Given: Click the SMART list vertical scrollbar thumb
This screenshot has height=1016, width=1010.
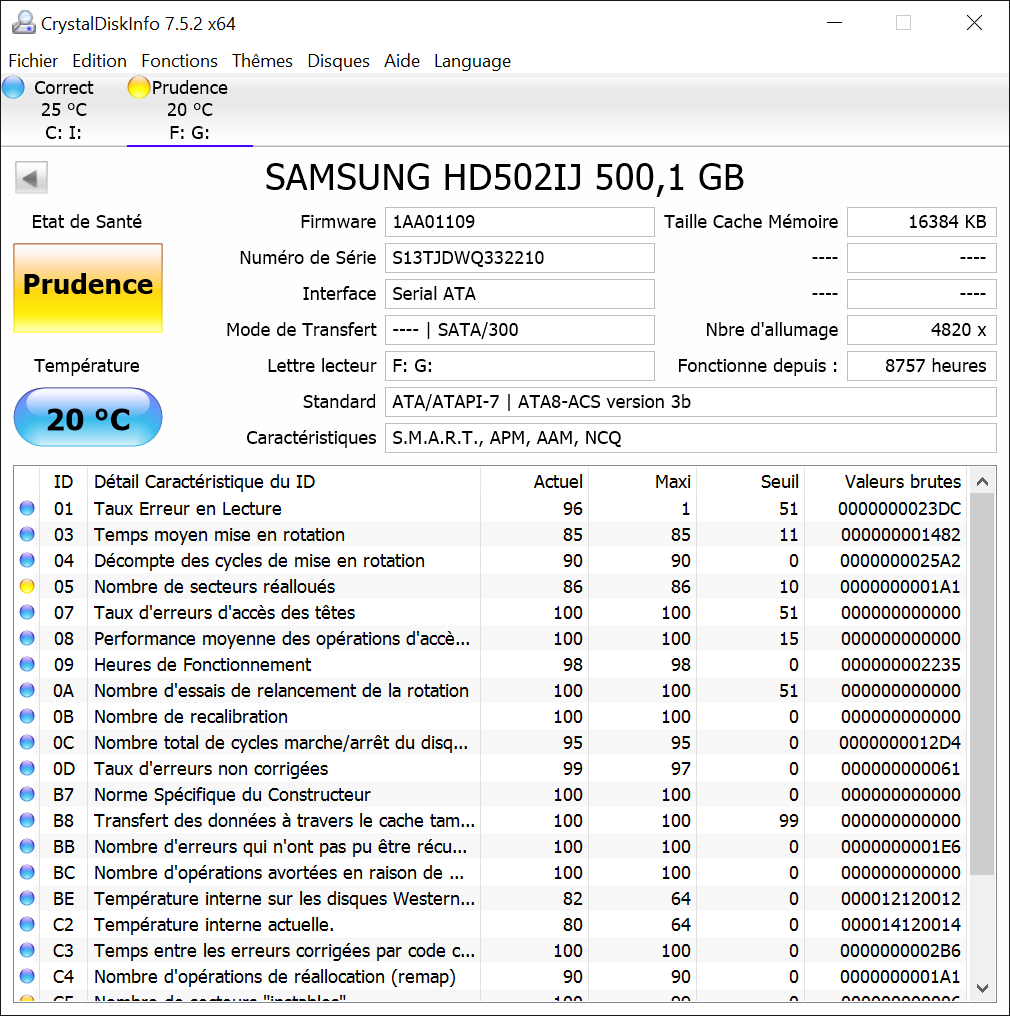Looking at the screenshot, I should (981, 684).
